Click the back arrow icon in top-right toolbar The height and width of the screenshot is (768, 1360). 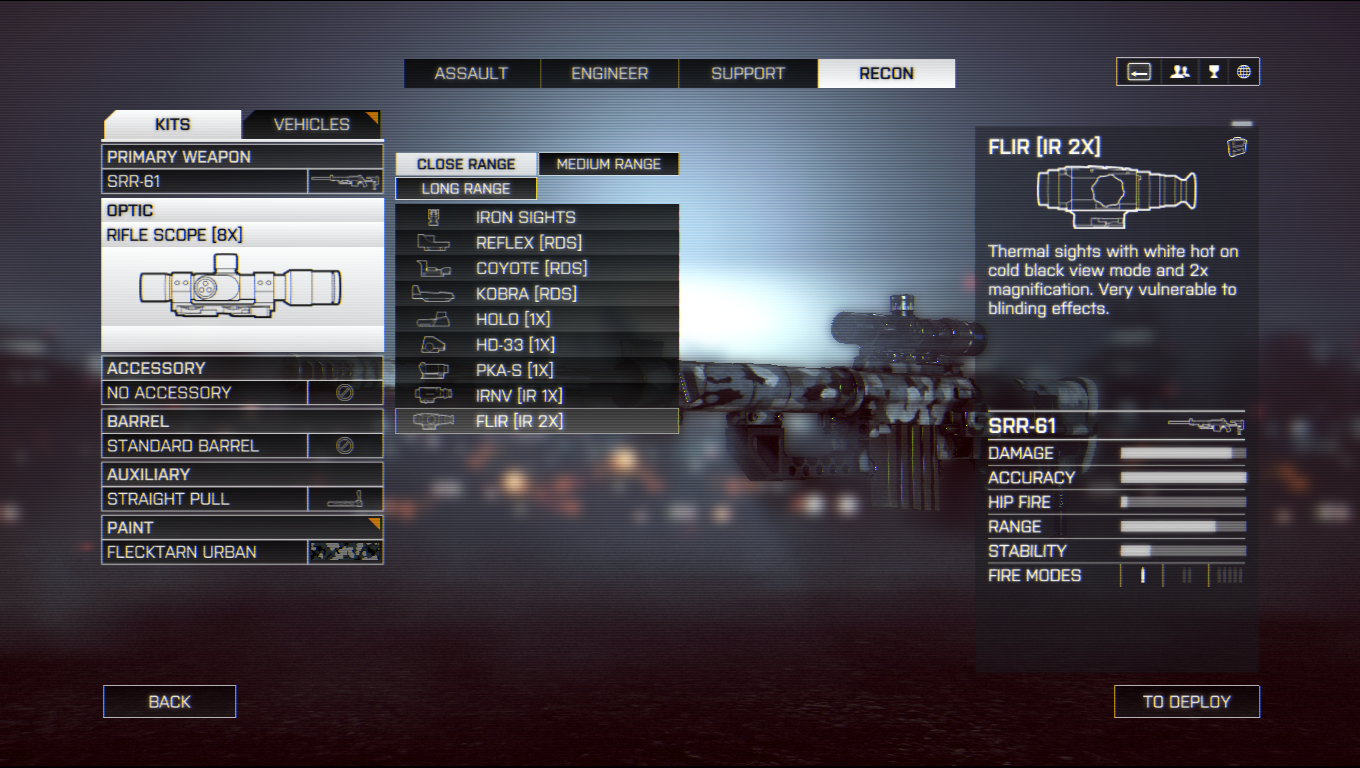tap(1139, 72)
